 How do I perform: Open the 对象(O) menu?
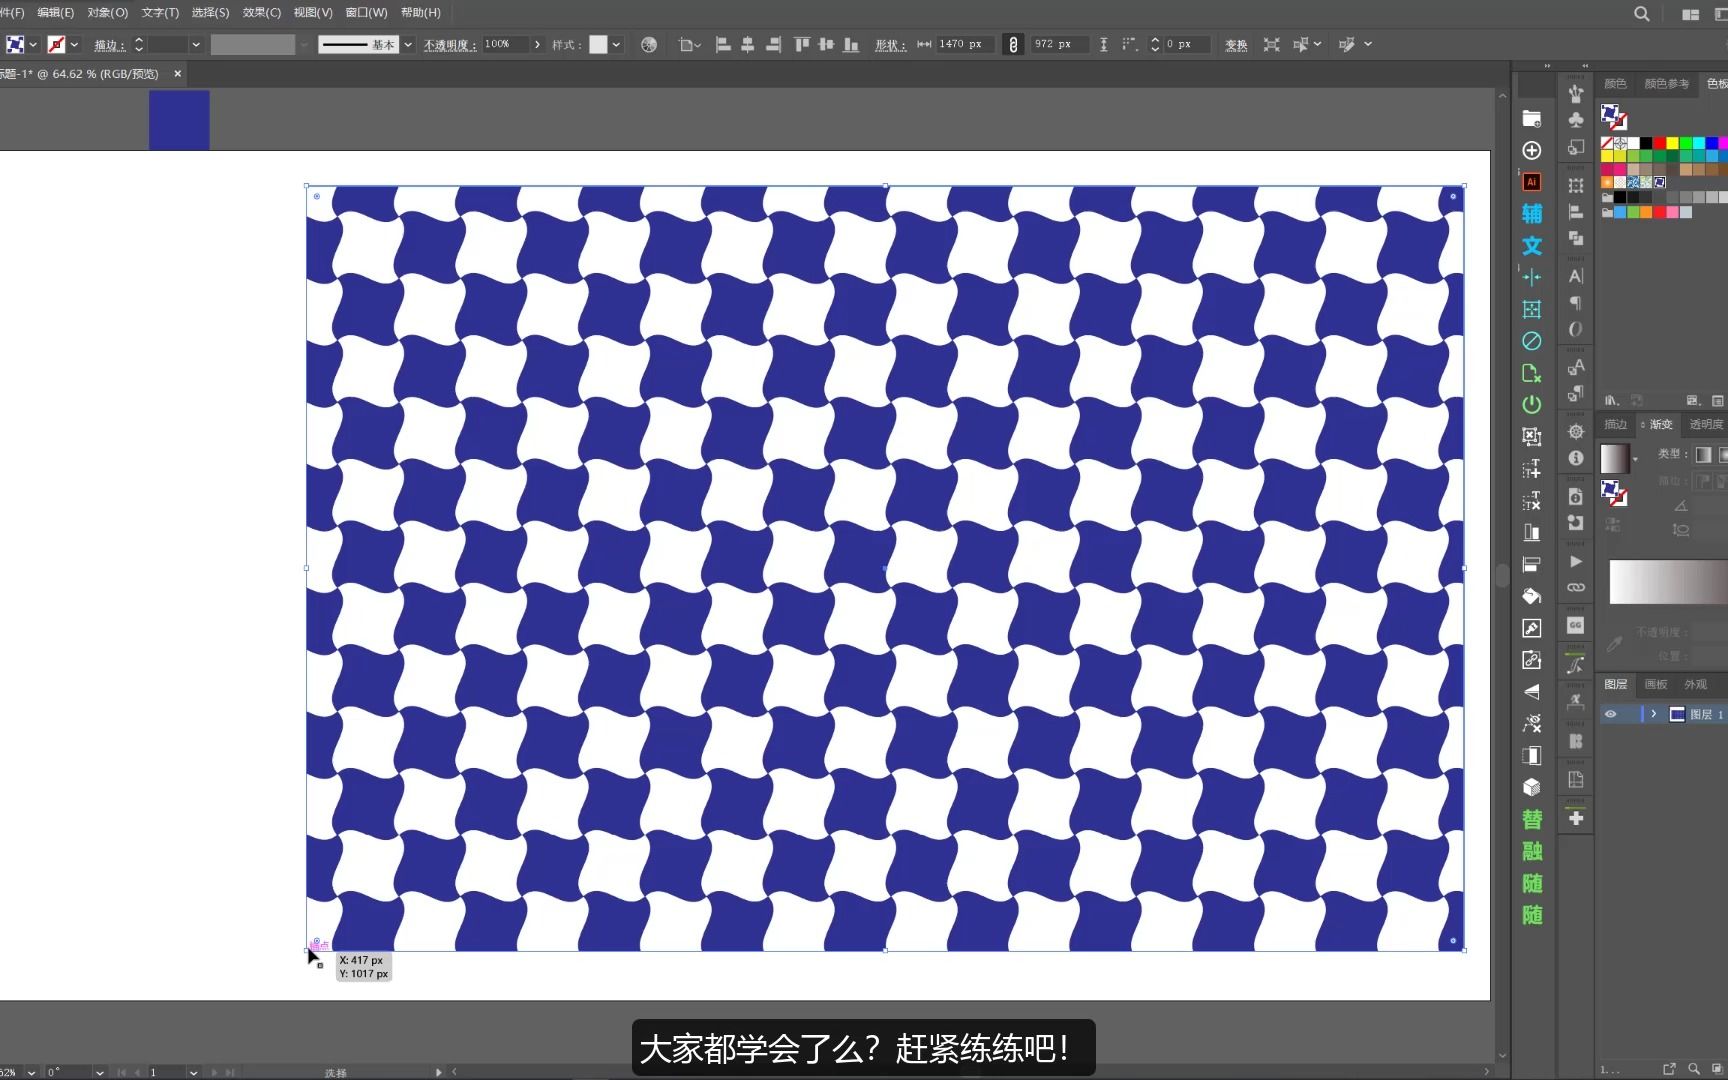[x=107, y=13]
